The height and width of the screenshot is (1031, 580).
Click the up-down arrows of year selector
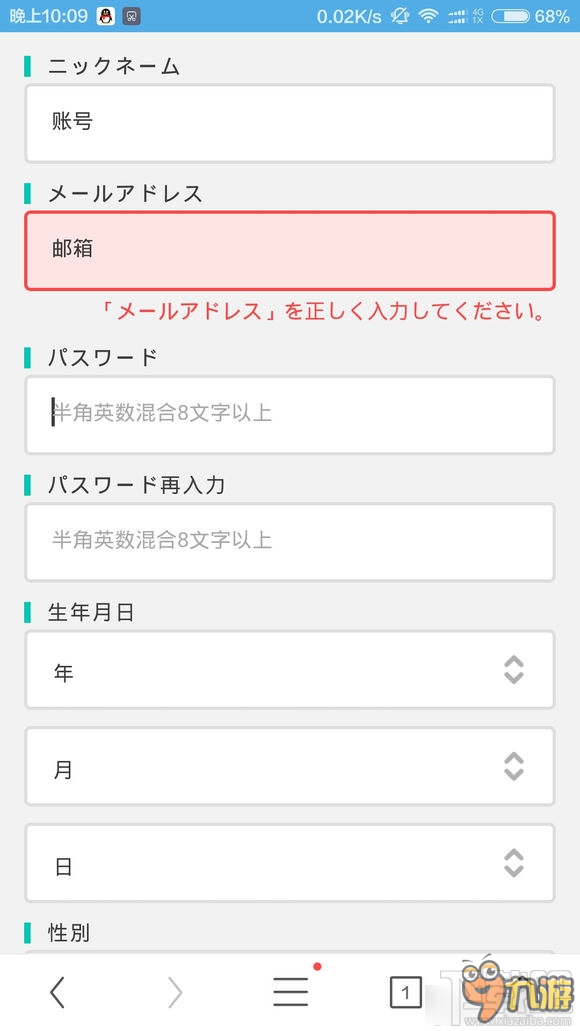(514, 670)
